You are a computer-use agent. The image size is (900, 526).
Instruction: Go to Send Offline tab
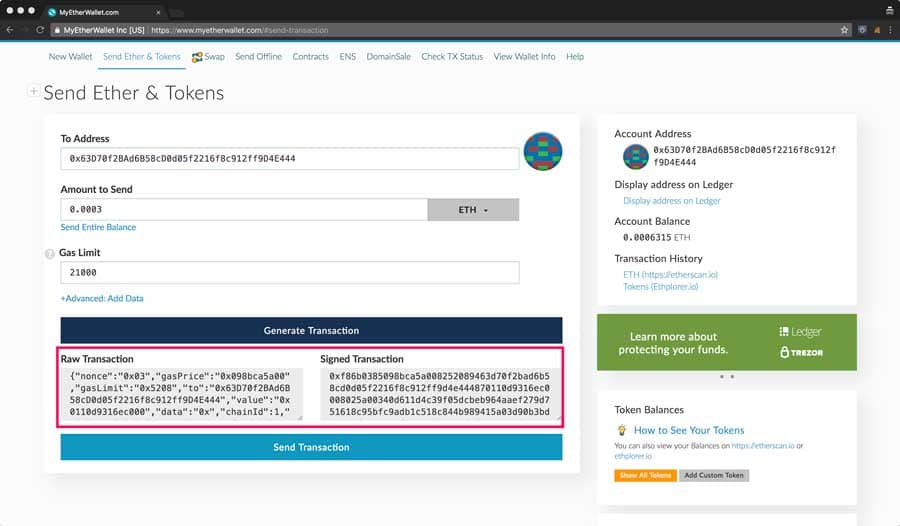[258, 56]
